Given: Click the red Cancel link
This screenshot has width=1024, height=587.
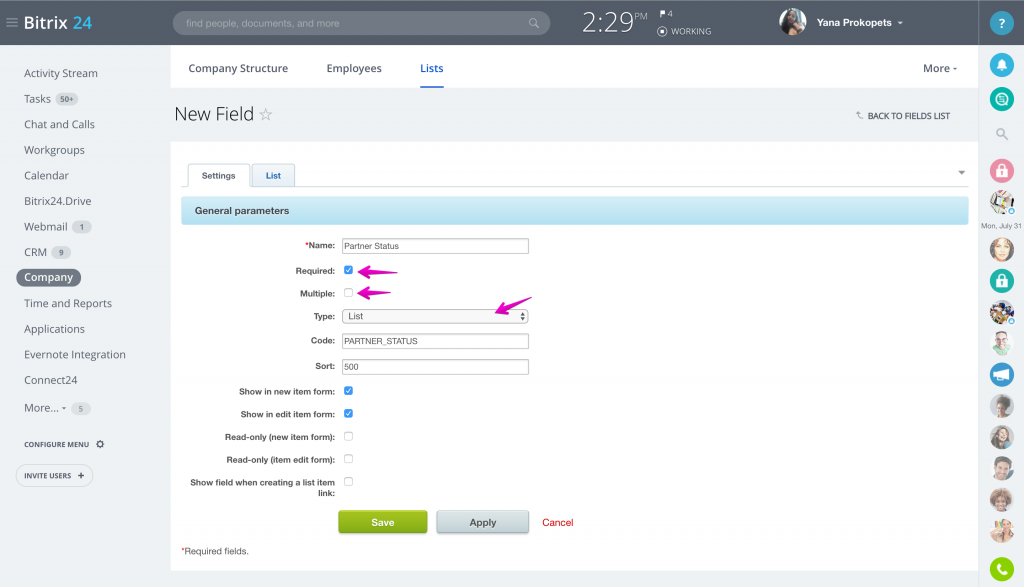Looking at the screenshot, I should click(558, 522).
